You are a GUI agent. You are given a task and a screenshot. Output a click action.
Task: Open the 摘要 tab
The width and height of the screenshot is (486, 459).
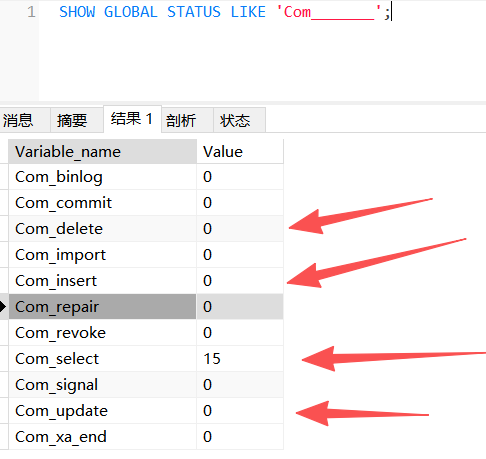click(x=77, y=120)
